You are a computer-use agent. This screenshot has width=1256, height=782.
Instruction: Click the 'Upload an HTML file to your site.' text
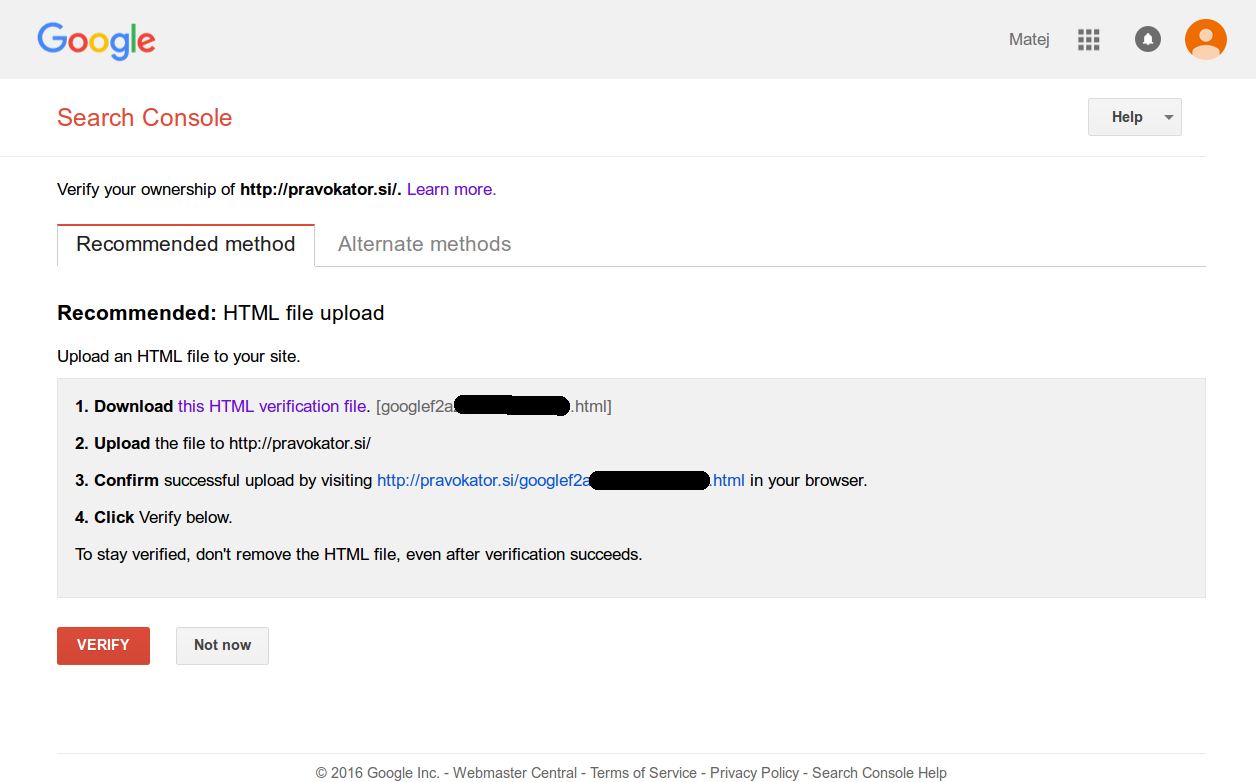coord(179,356)
